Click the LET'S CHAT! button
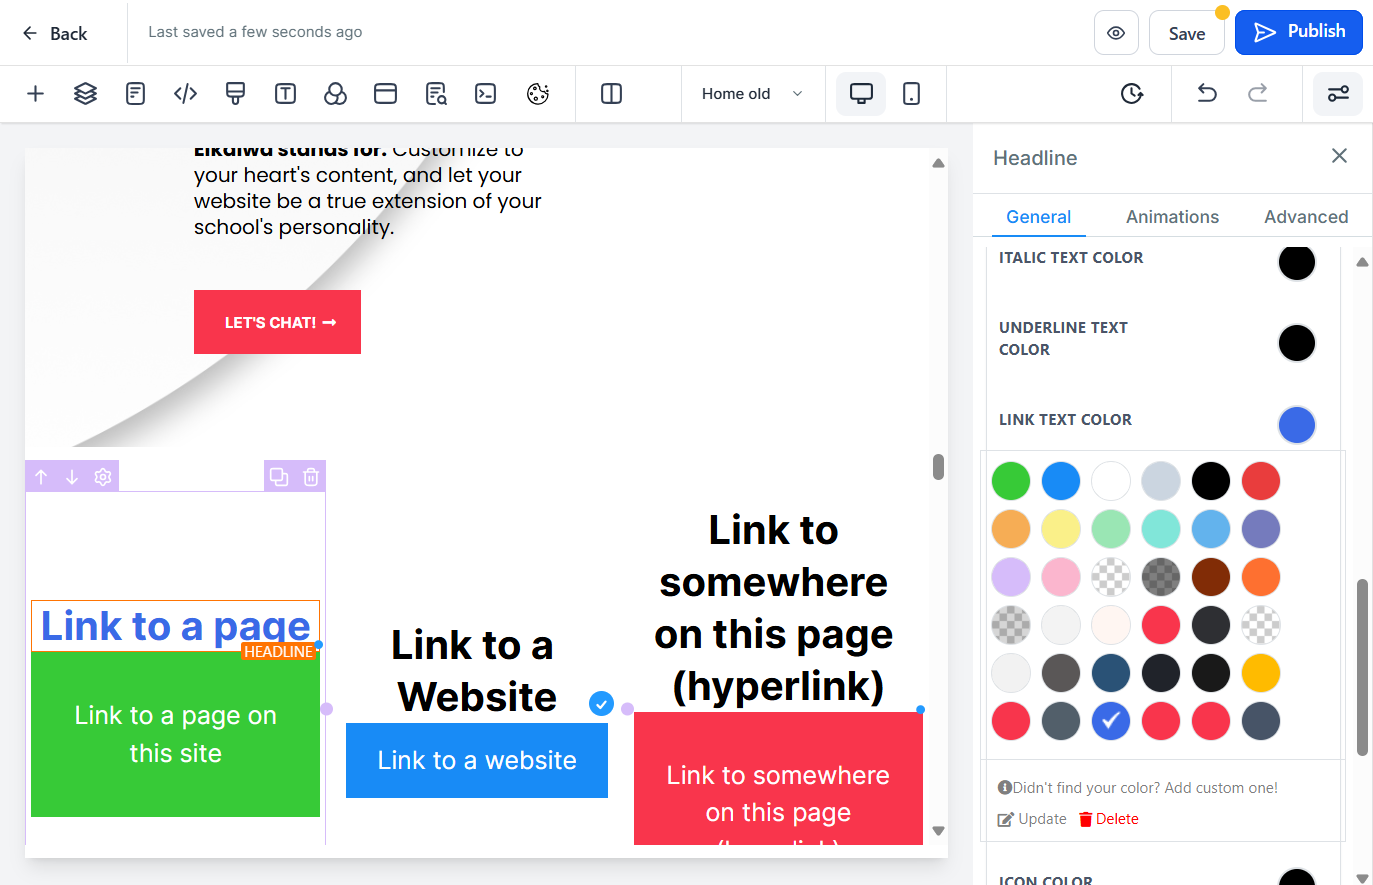Viewport: 1373px width, 885px height. (277, 322)
